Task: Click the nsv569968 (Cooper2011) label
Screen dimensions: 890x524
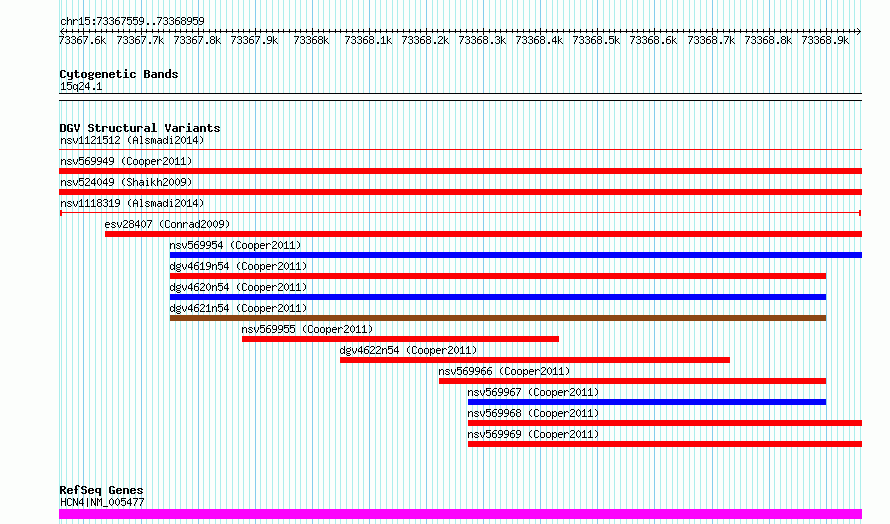Action: point(533,413)
